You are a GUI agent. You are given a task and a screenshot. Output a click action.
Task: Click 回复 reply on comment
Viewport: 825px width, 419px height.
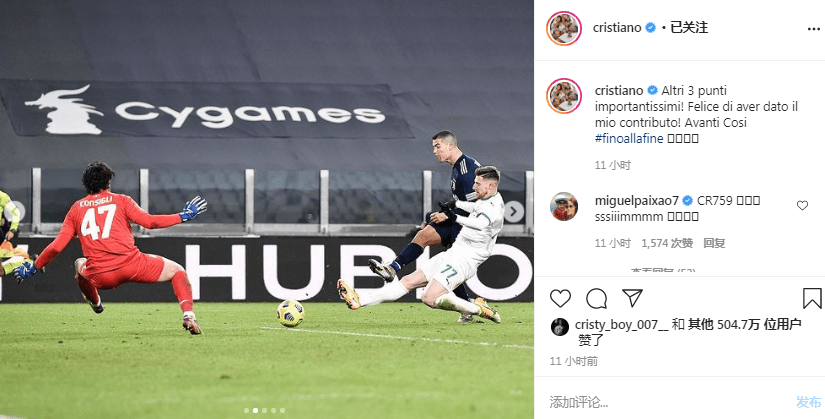tap(715, 243)
